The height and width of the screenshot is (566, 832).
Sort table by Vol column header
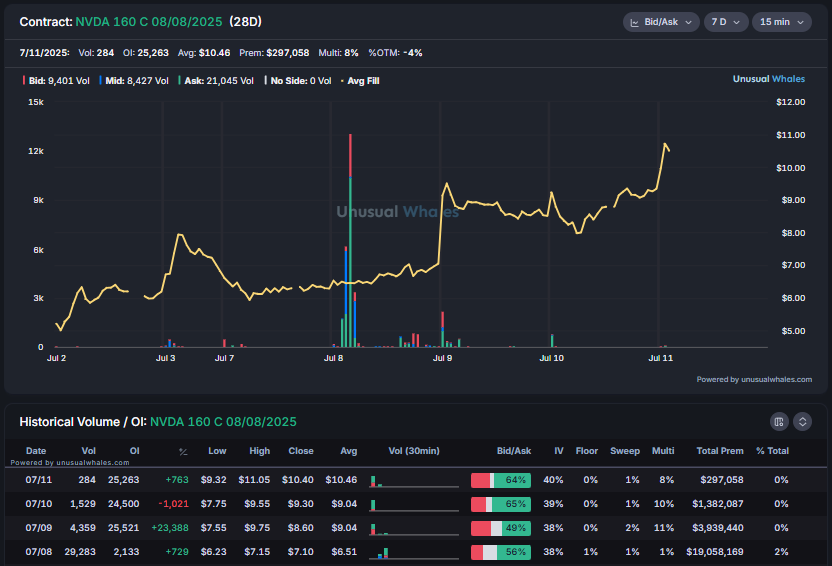(x=89, y=451)
